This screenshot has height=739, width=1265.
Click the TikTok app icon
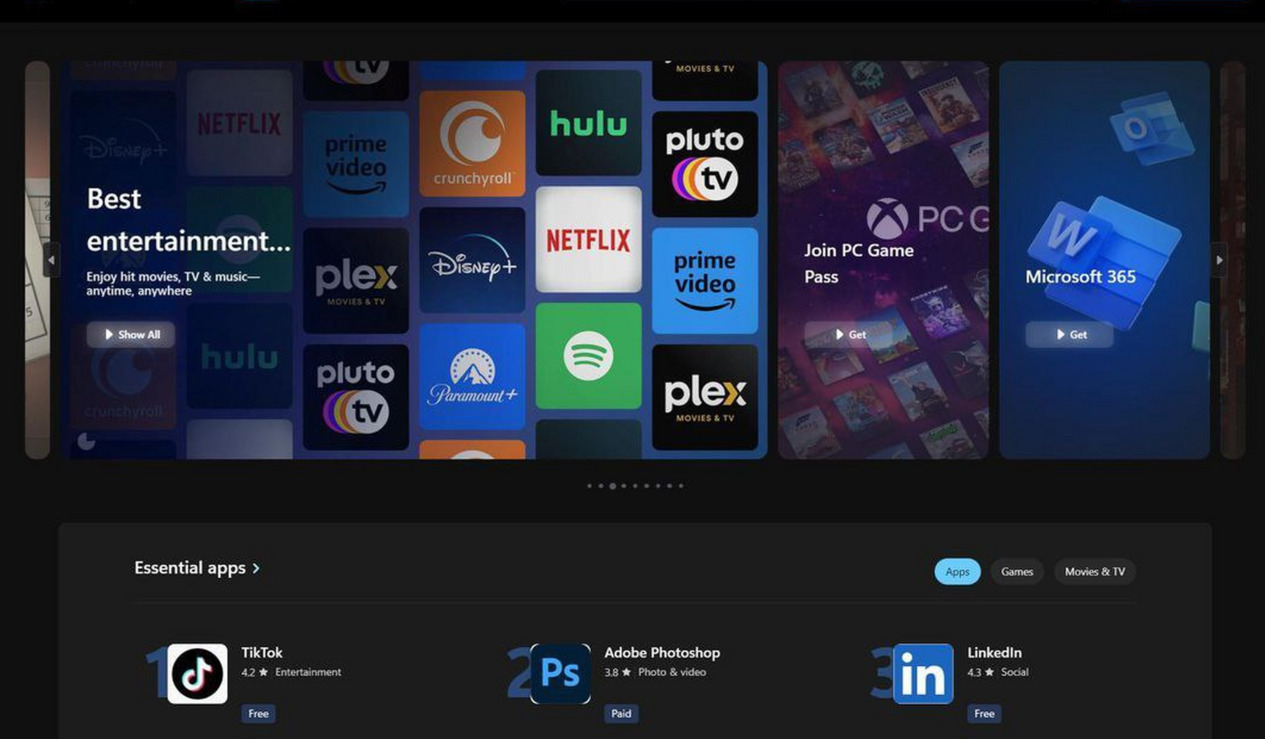(197, 673)
